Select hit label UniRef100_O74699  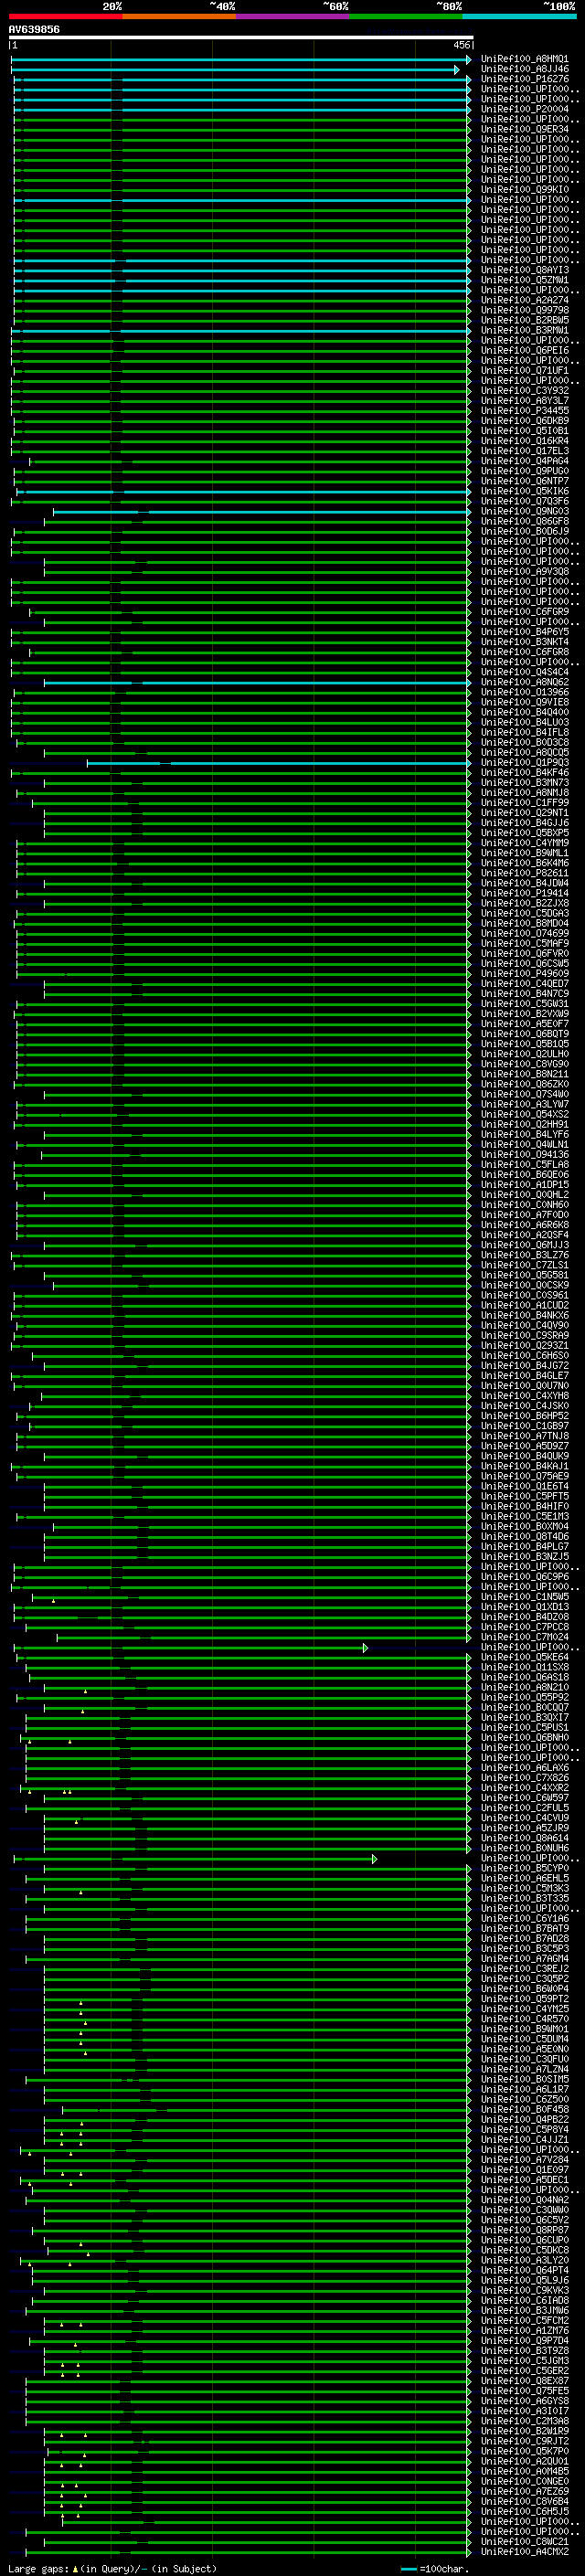click(524, 934)
